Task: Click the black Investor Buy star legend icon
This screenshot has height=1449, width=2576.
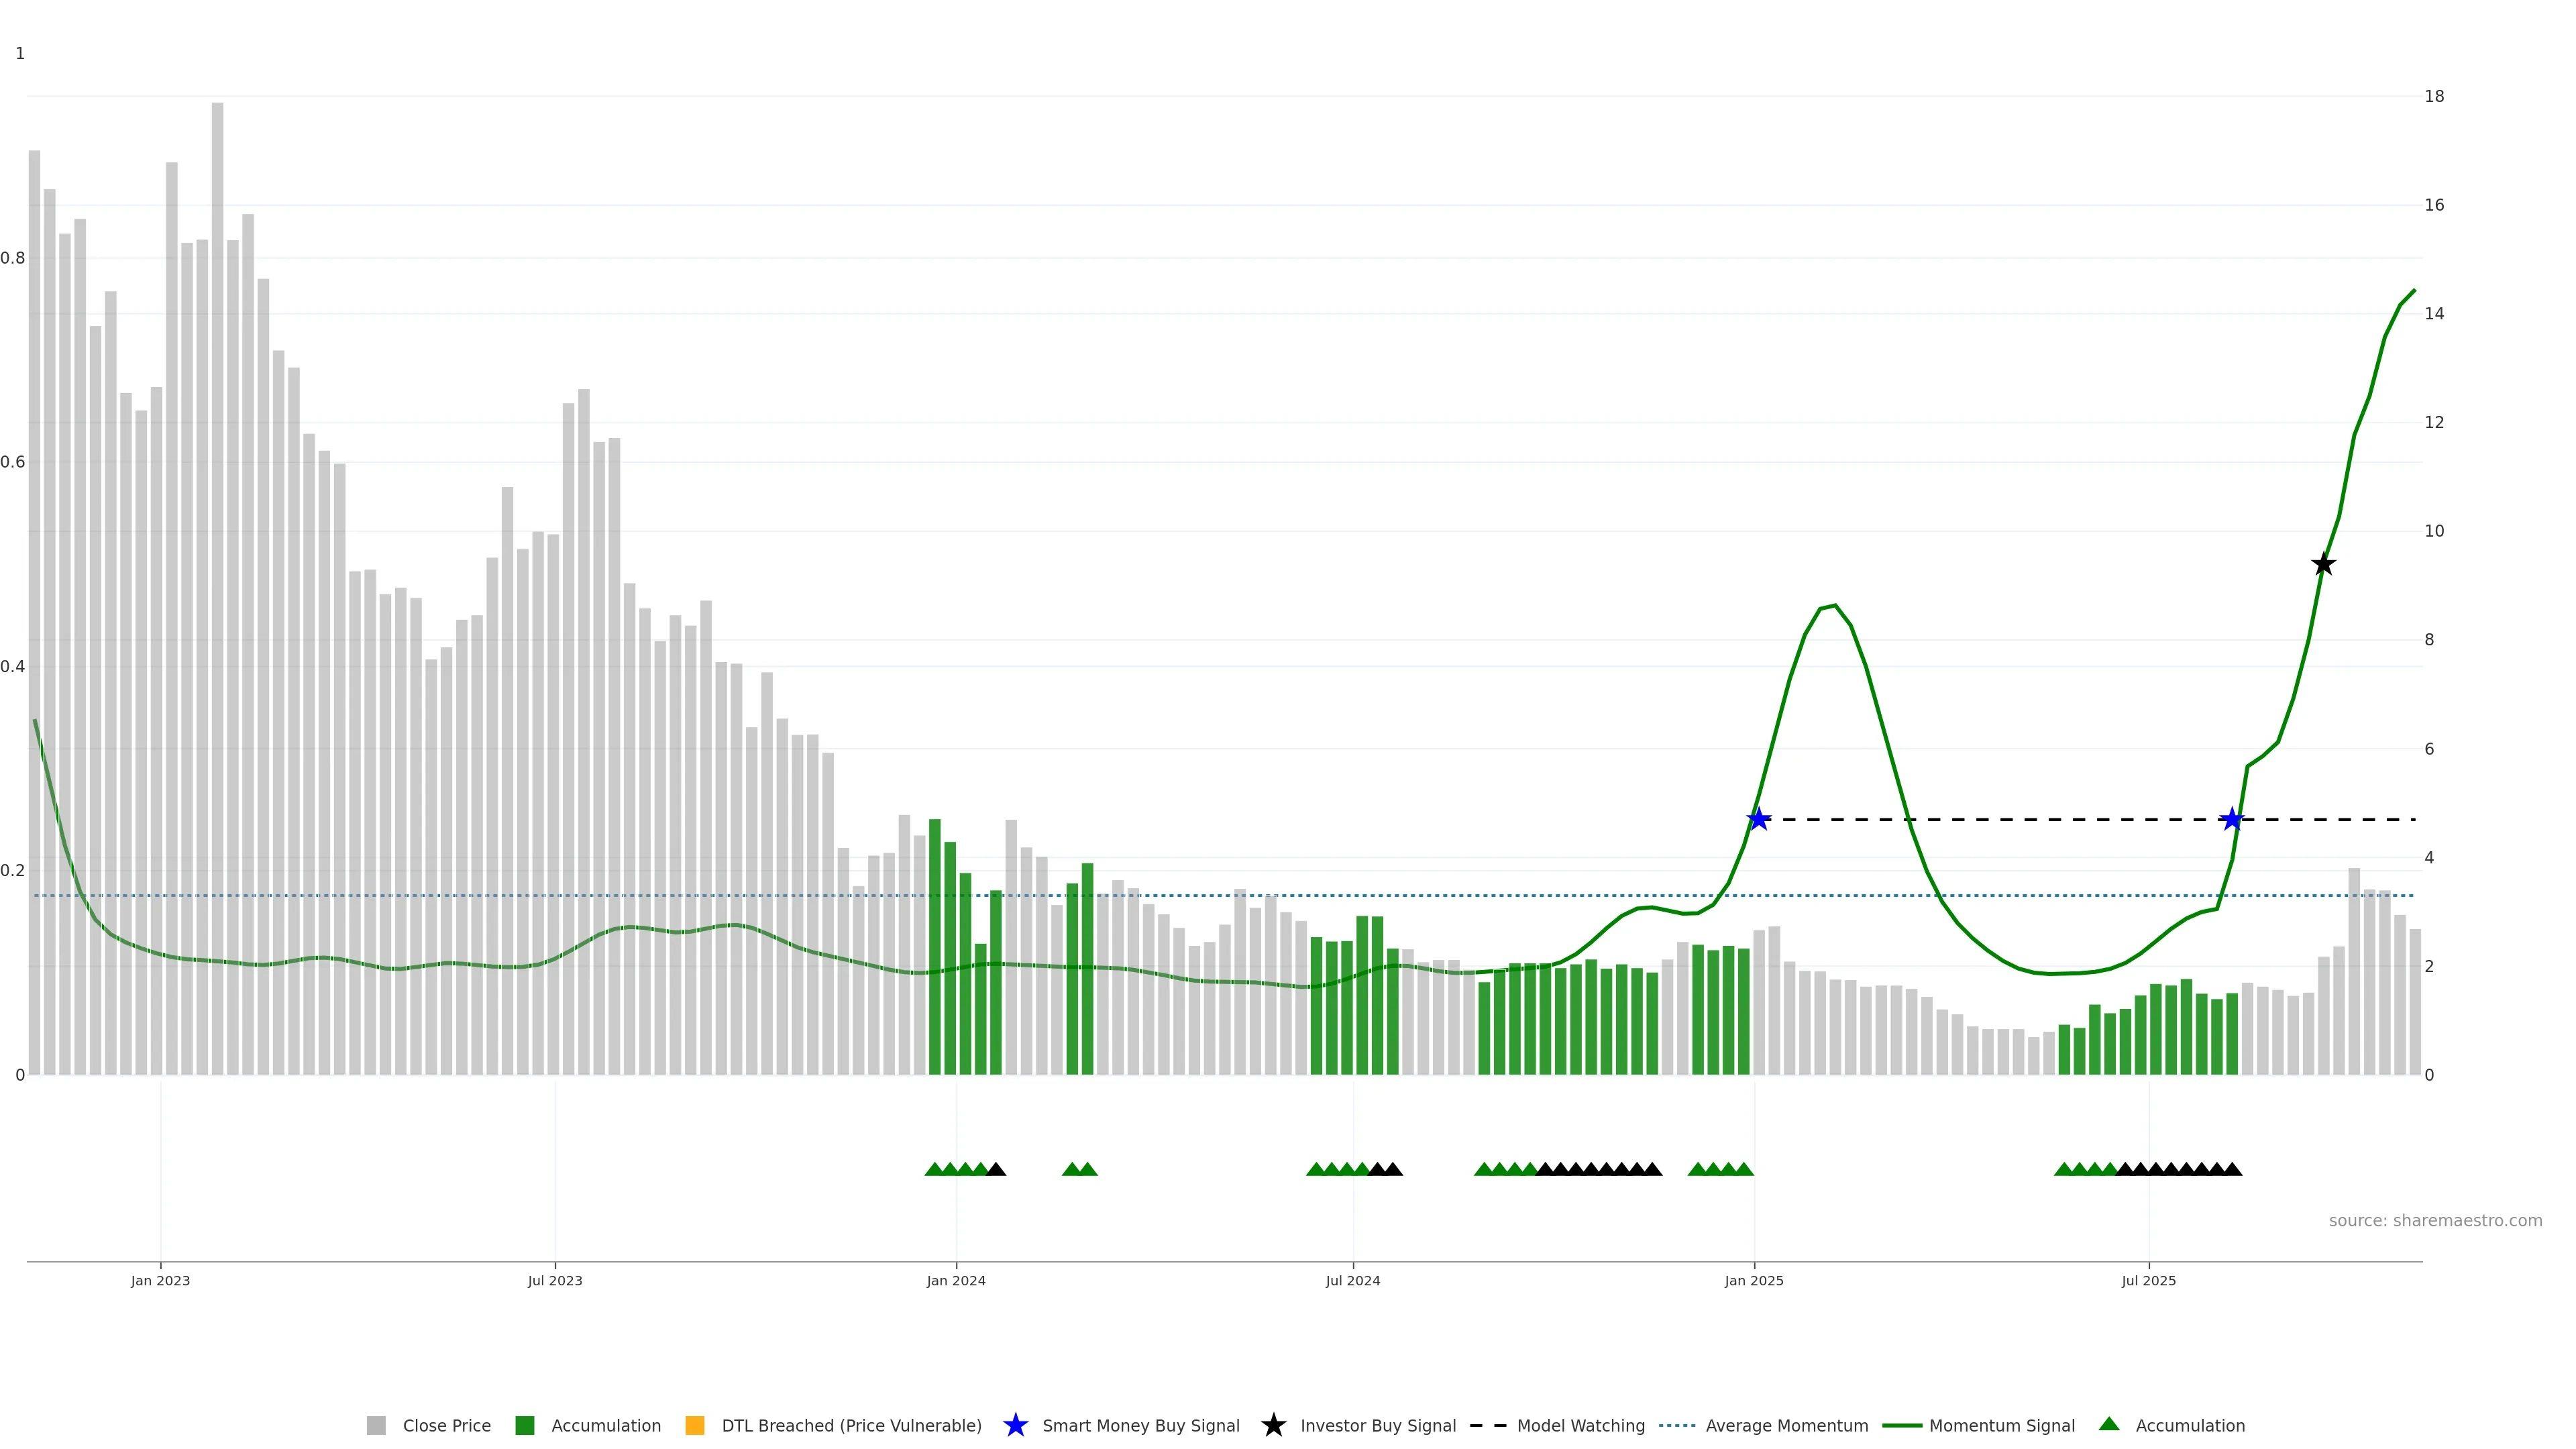Action: 1273,1425
